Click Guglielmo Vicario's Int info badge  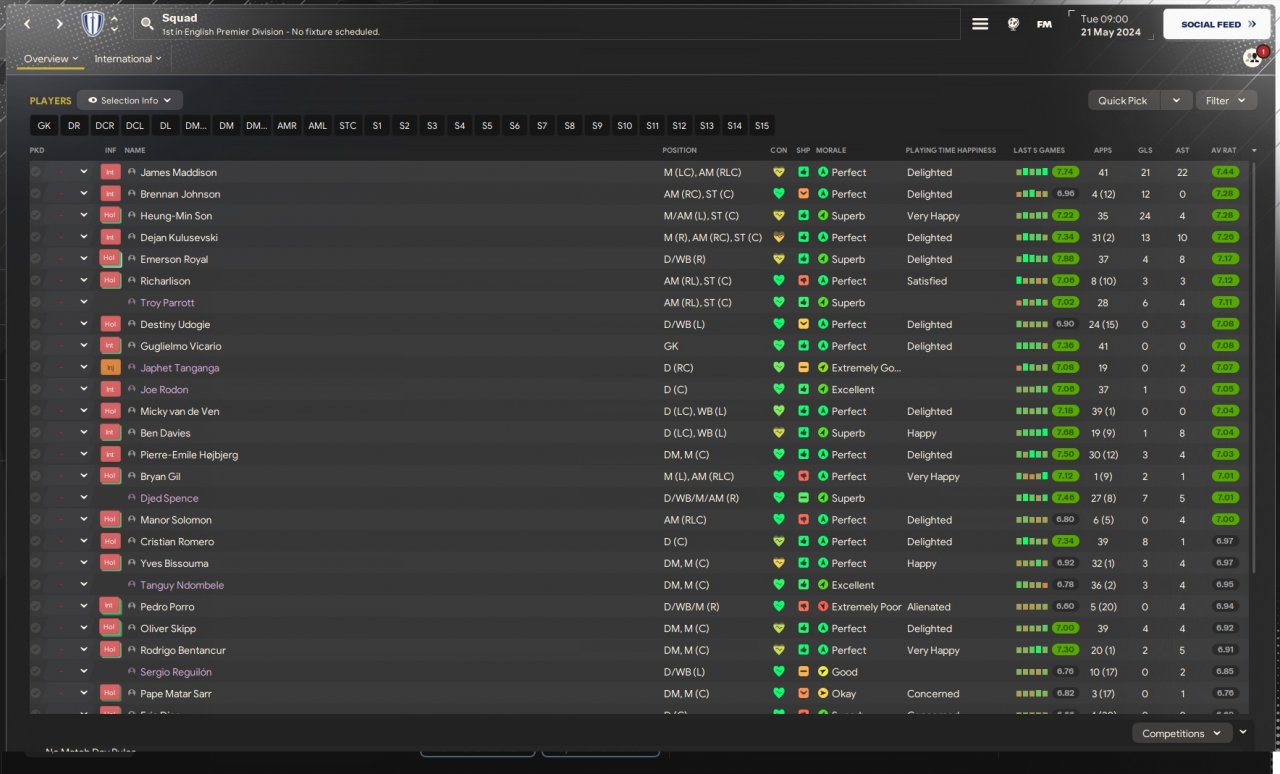[x=110, y=346]
